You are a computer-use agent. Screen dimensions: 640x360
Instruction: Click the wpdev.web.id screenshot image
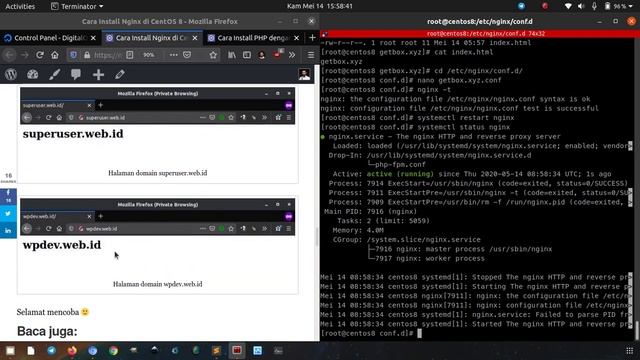[158, 236]
